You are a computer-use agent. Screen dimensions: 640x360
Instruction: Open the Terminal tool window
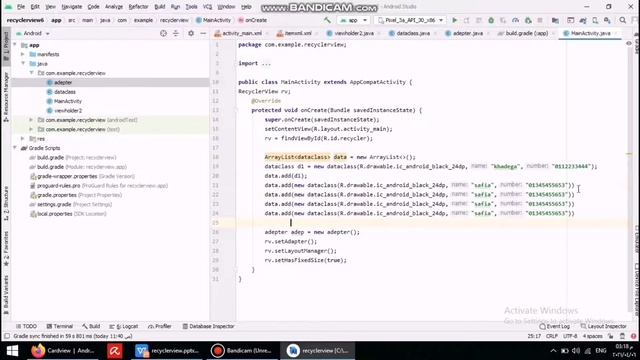coord(60,326)
